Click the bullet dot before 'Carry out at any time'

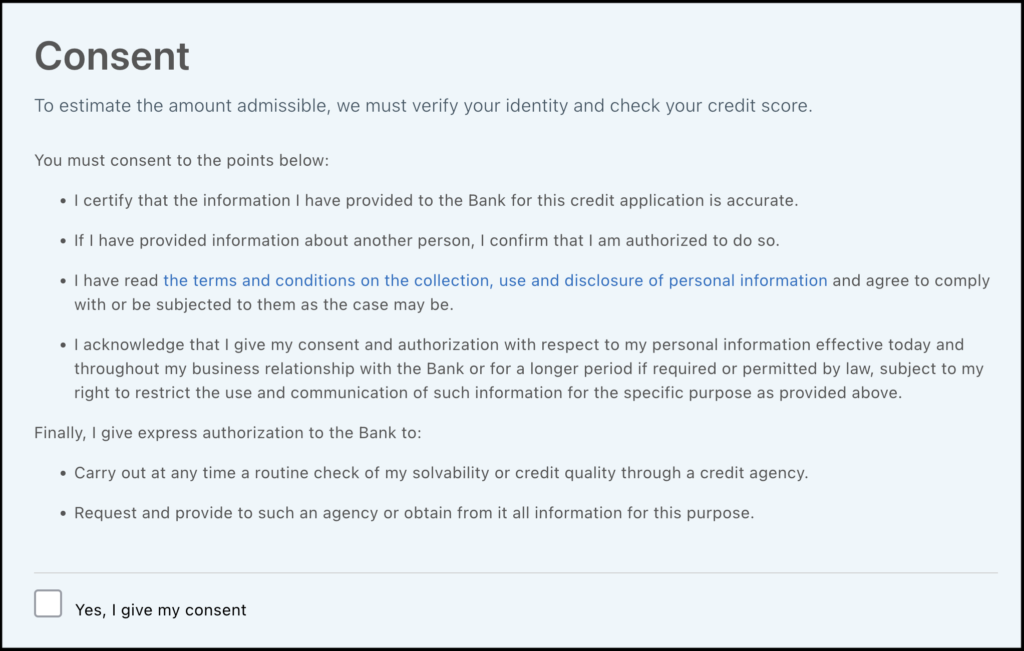tap(63, 473)
